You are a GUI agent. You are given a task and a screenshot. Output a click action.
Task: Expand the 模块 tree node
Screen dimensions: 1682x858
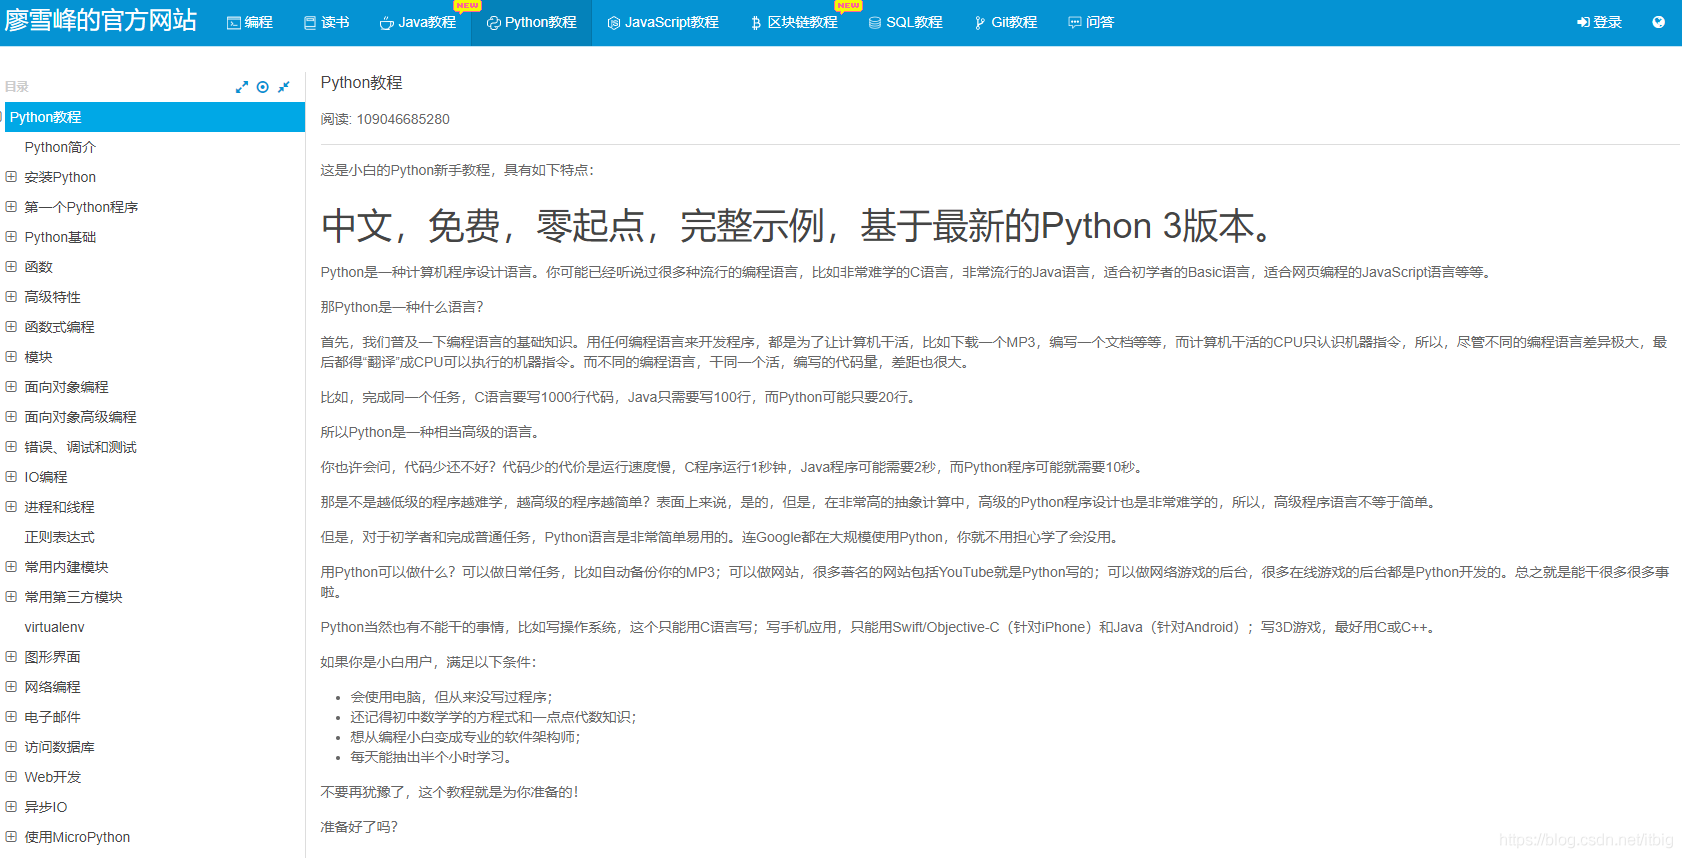(11, 356)
